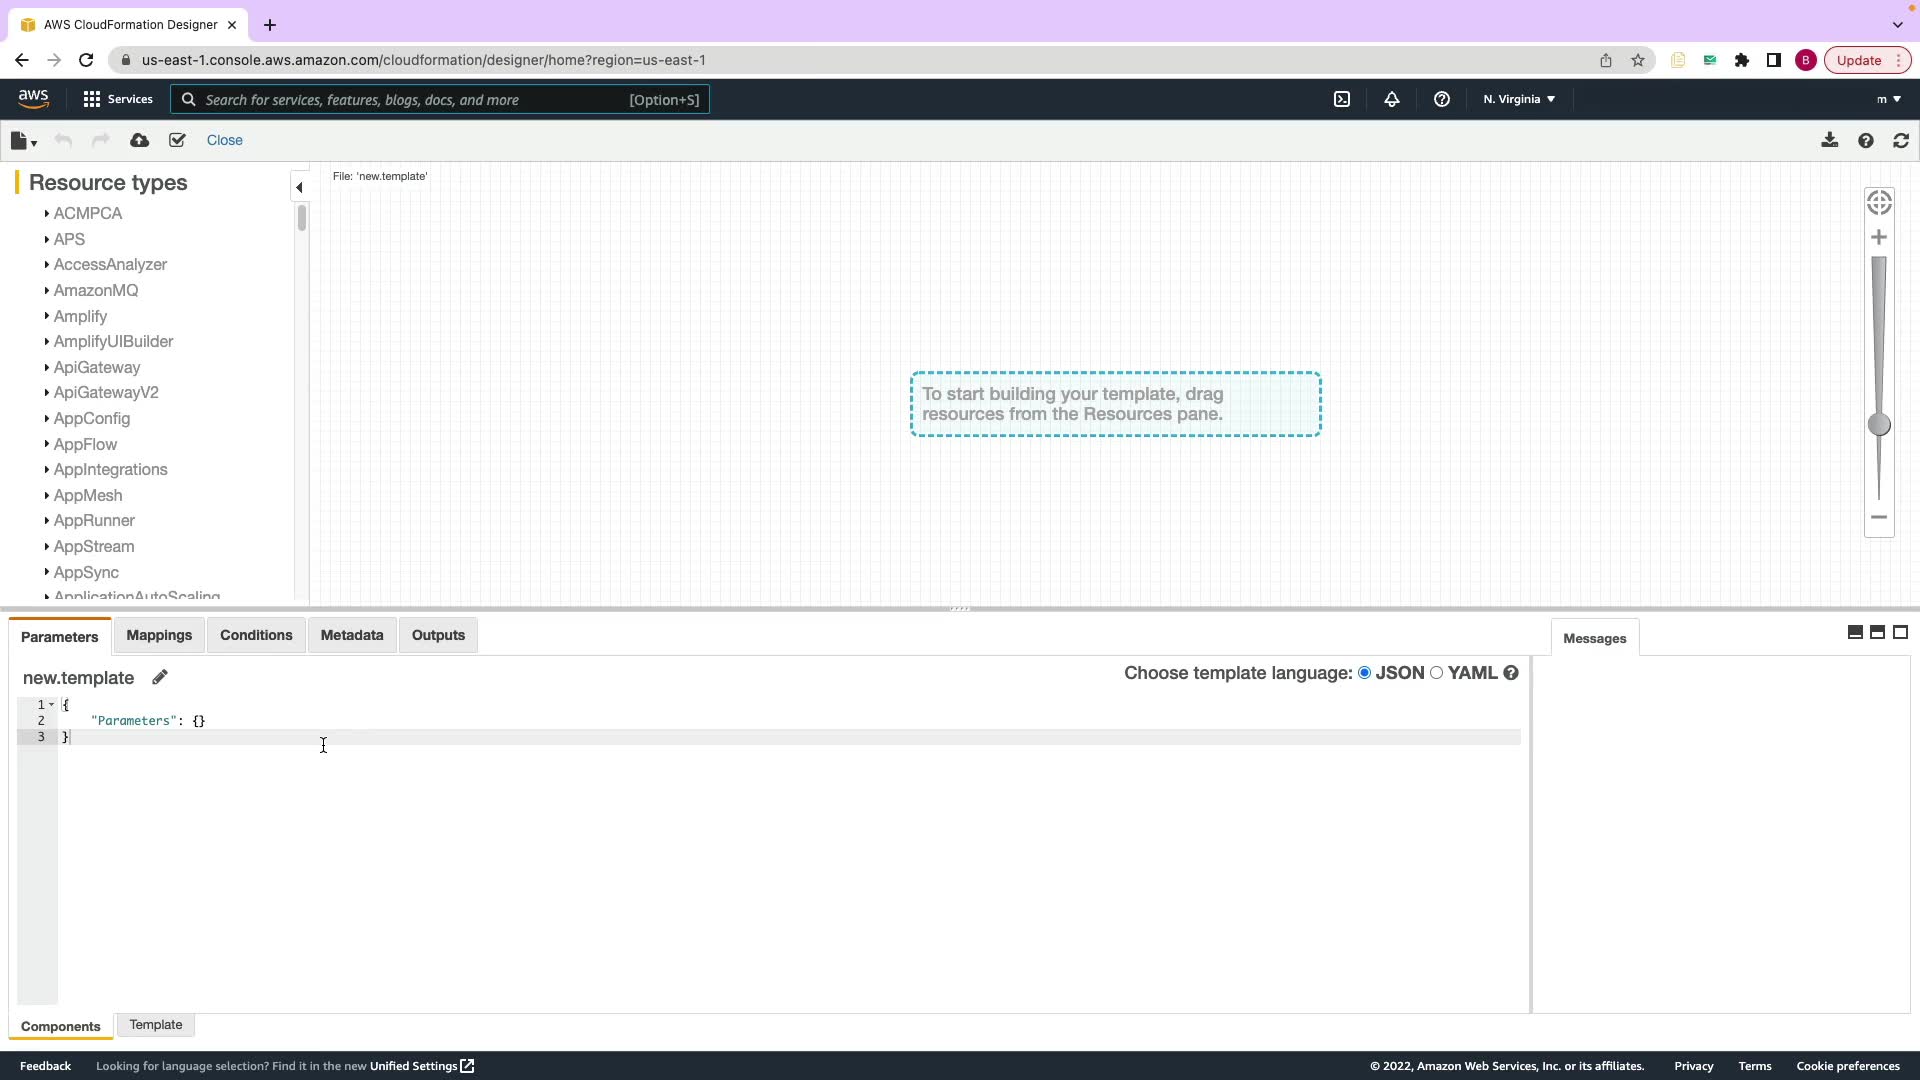Open the file menu icon dropdown
Image resolution: width=1920 pixels, height=1080 pixels.
click(23, 141)
